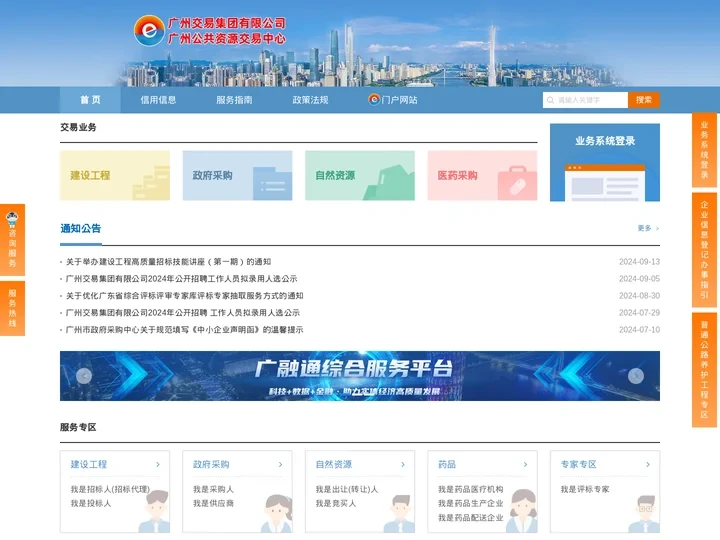Viewport: 720px width, 540px height.
Task: Click the 药品 heading in 服务专区
Action: coord(447,465)
